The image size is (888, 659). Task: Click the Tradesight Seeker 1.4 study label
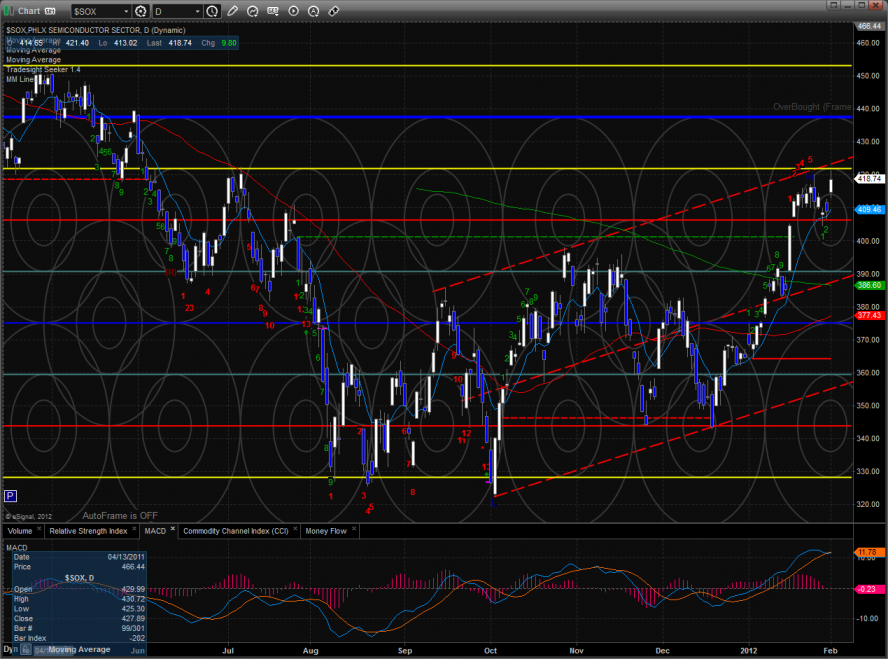click(43, 70)
